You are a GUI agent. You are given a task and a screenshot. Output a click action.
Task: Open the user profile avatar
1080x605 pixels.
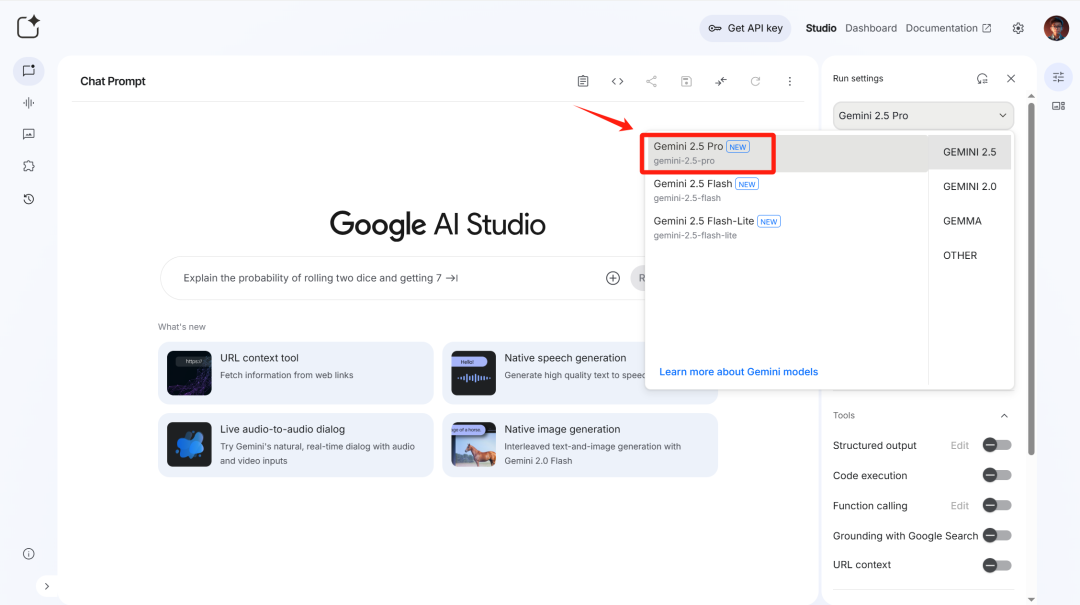coord(1056,28)
